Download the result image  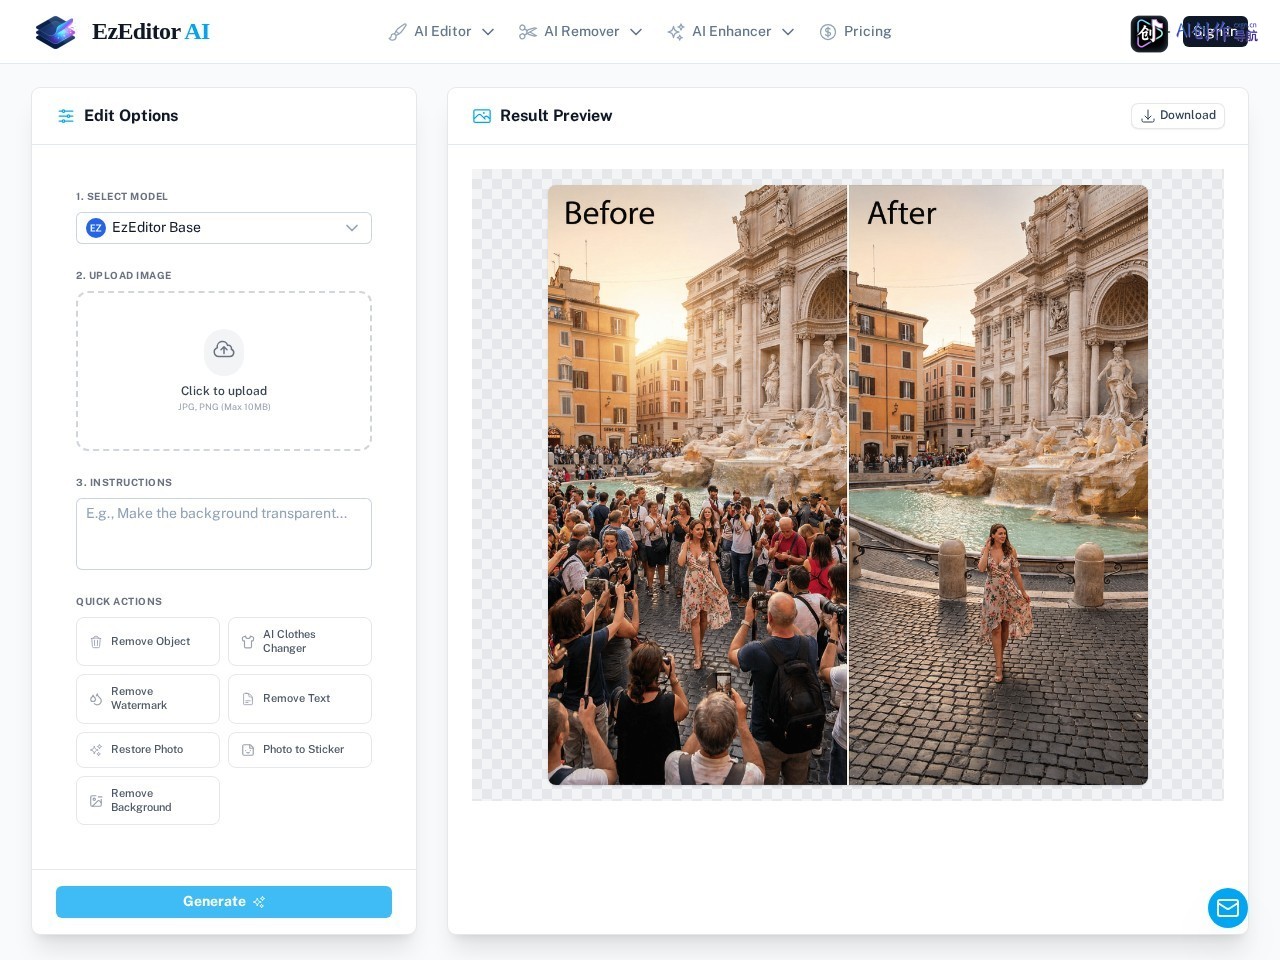[1178, 116]
